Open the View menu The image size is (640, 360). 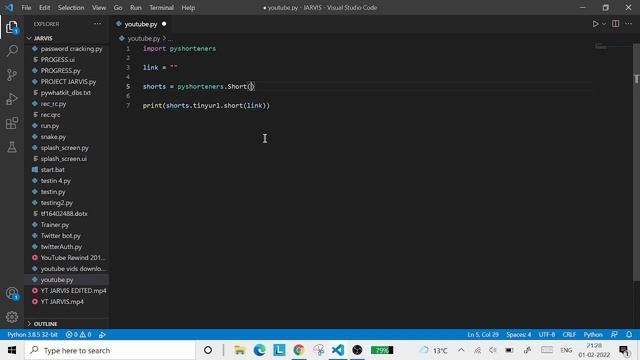click(x=99, y=8)
